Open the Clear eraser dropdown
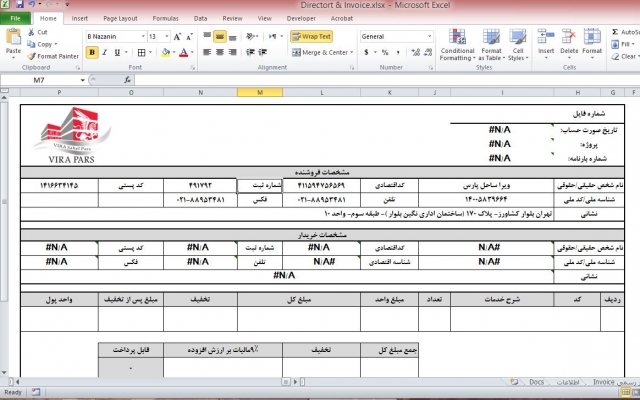Viewport: 640px width, 400px height. (623, 56)
